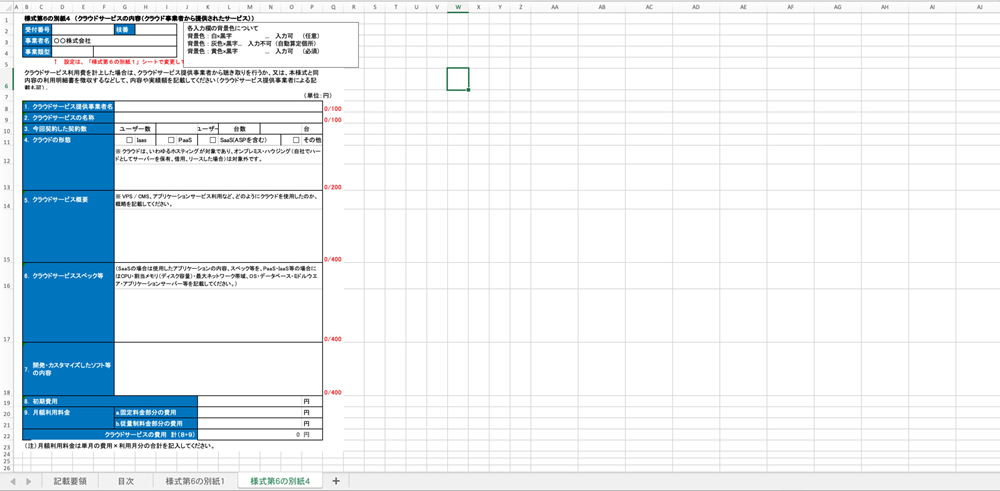
Task: Click the previous sheet navigation arrow
Action: click(x=12, y=481)
